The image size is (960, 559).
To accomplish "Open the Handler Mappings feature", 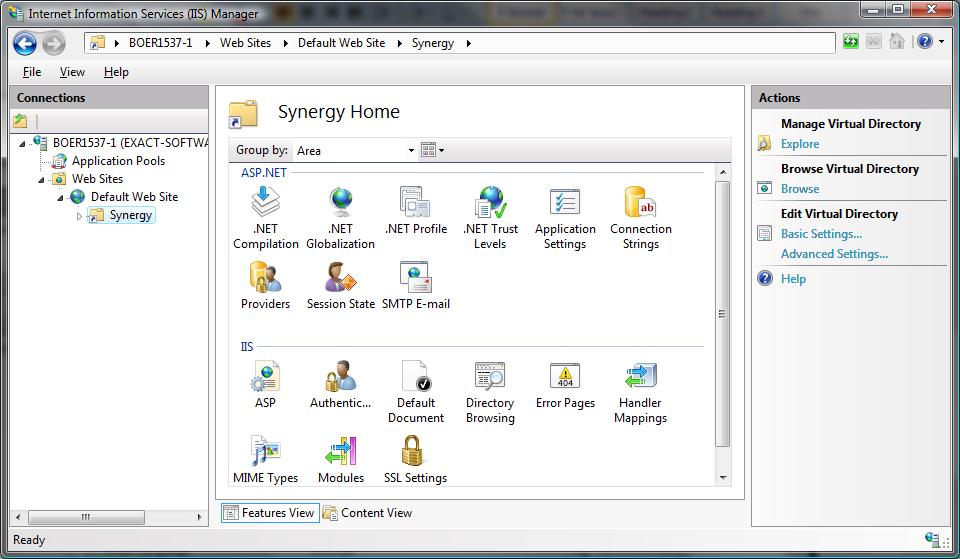I will pyautogui.click(x=640, y=392).
